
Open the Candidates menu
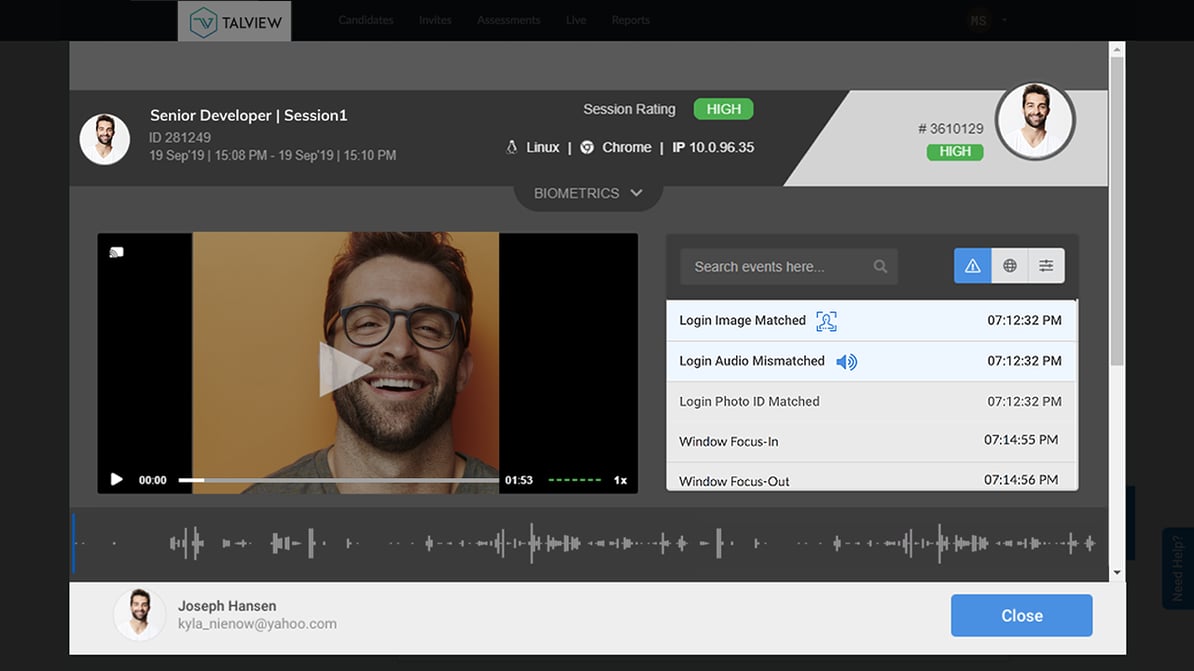pos(366,20)
